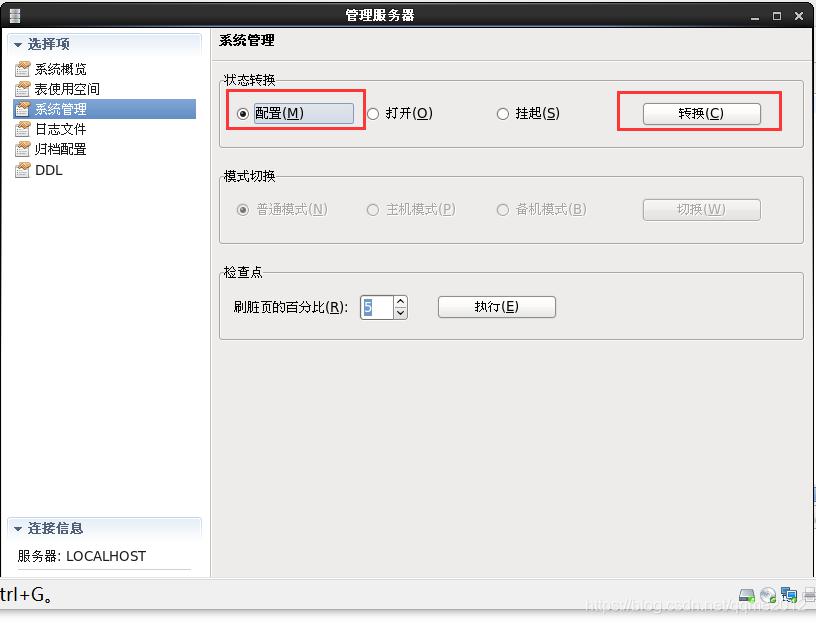This screenshot has width=816, height=624.
Task: Click the network adapter status icon
Action: (x=789, y=595)
